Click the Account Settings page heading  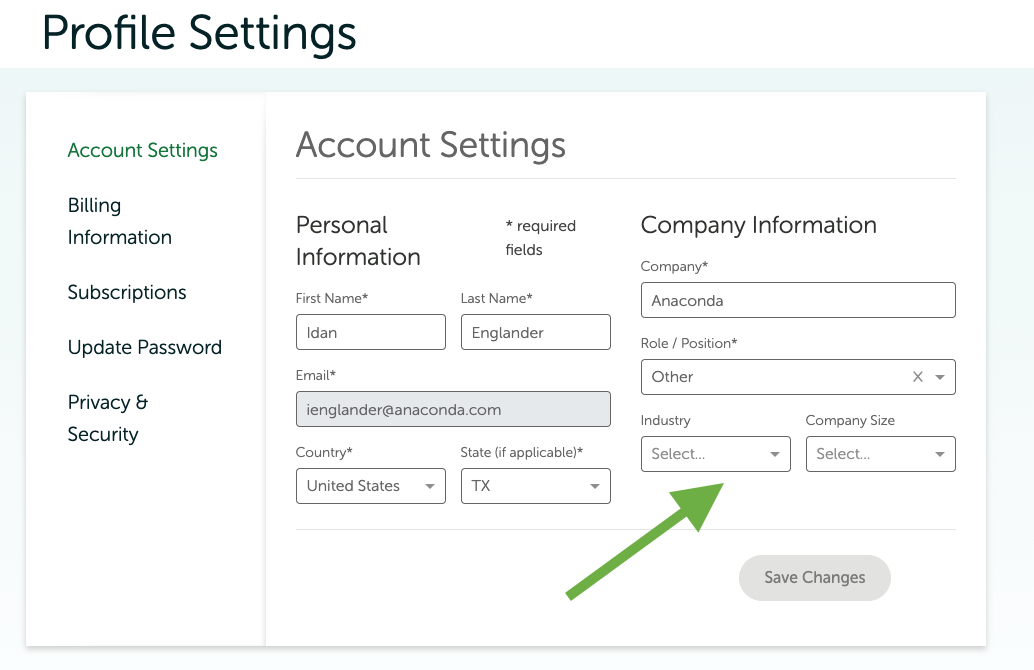point(430,145)
